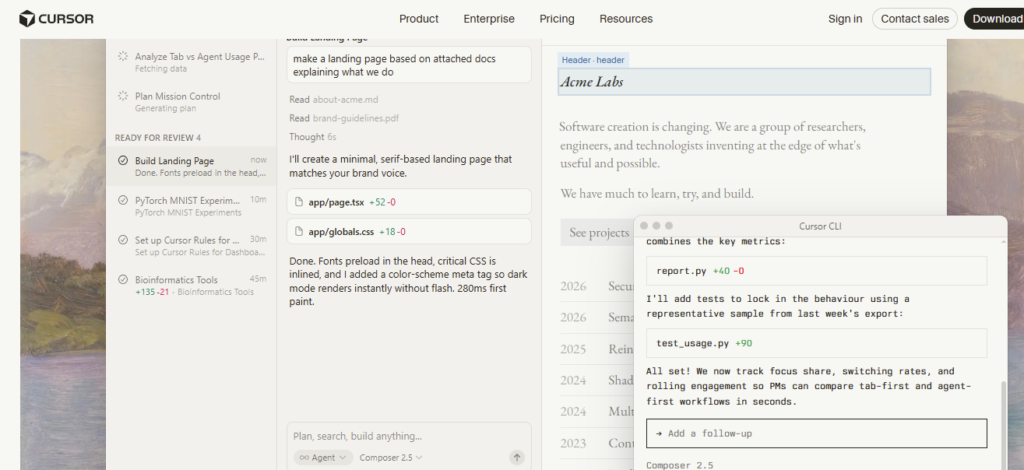Image resolution: width=1024 pixels, height=470 pixels.
Task: Select the Acme Labs heading element
Action: point(744,82)
